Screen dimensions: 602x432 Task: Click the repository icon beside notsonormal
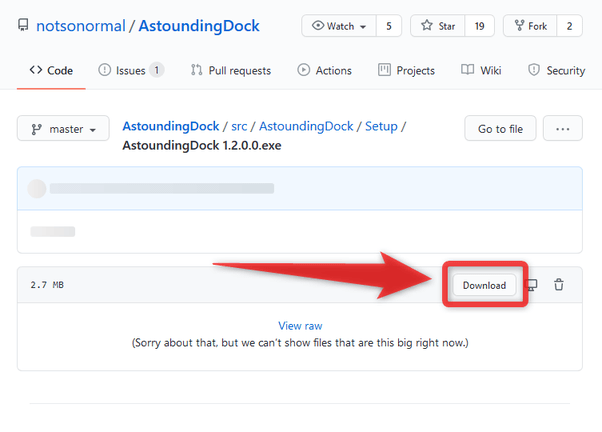coord(23,25)
